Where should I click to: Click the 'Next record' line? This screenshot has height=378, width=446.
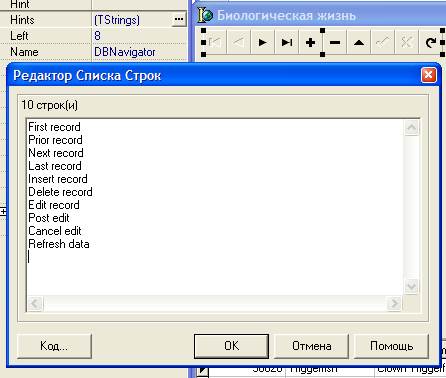[x=56, y=153]
